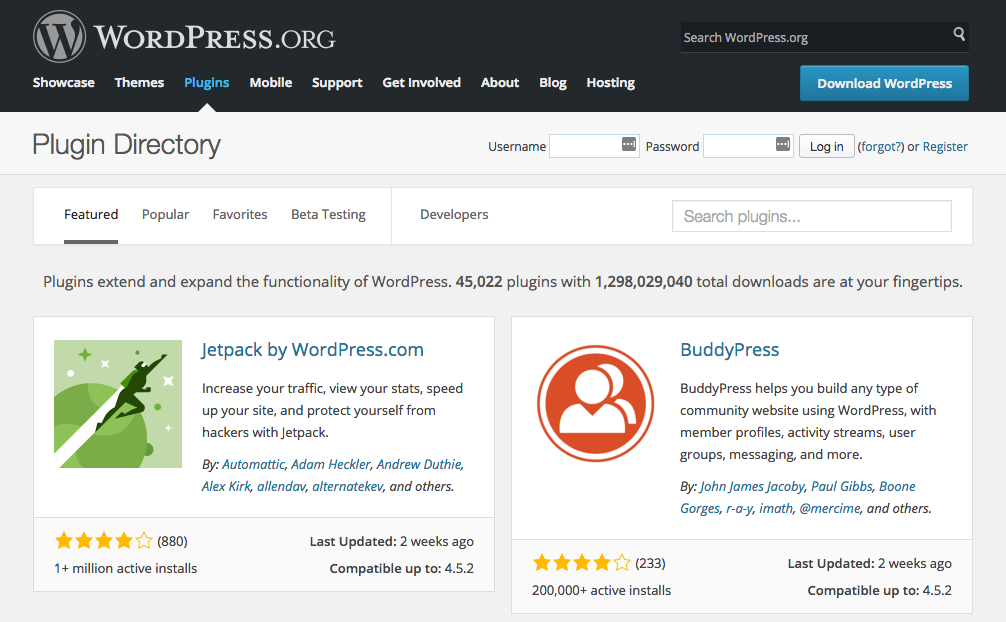Click author link Adam Heckler
The image size is (1006, 622).
(x=331, y=464)
